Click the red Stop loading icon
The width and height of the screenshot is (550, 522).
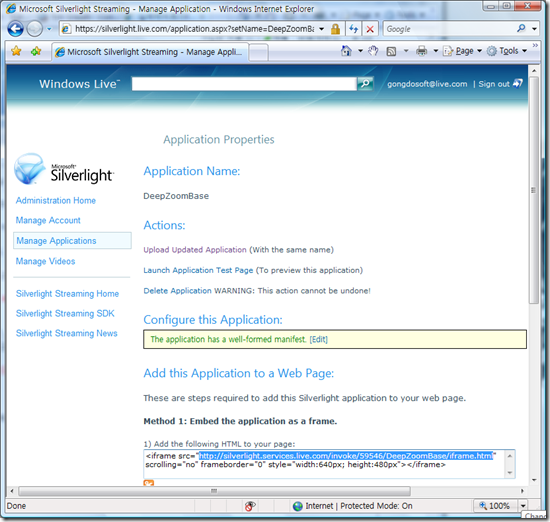click(370, 29)
